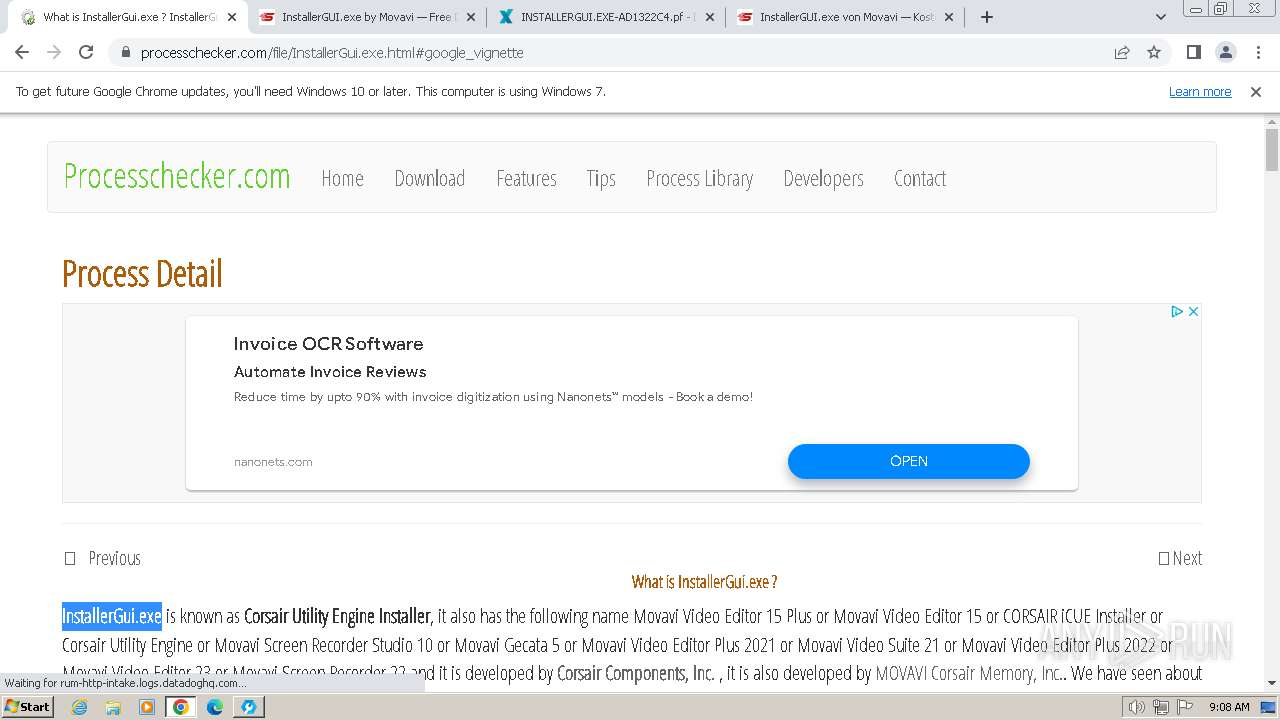The width and height of the screenshot is (1280, 720).
Task: Click the ad's OPEN button
Action: pos(909,461)
